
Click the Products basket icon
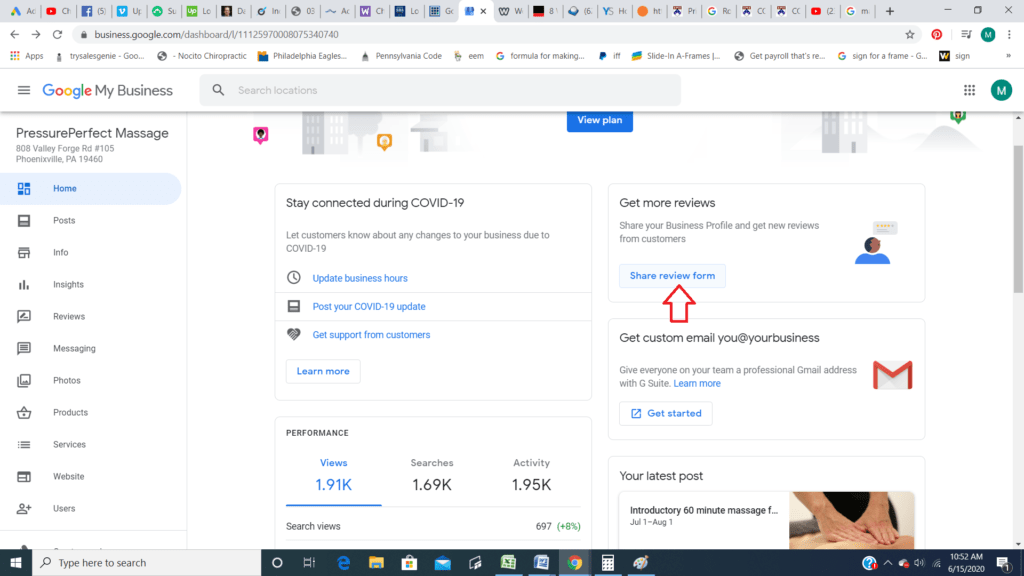[24, 412]
